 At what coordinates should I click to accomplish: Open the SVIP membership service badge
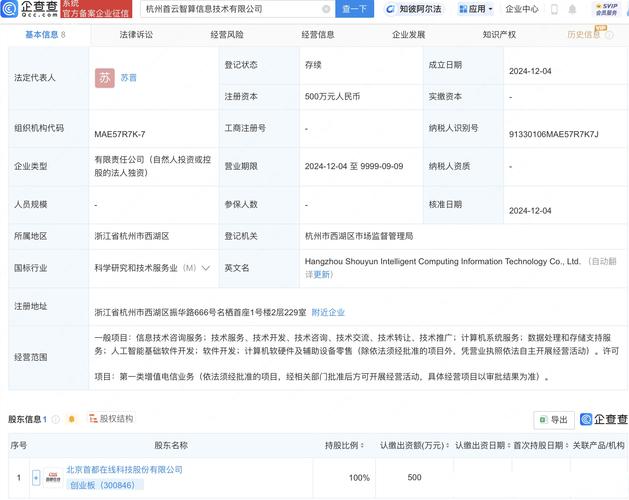607,9
